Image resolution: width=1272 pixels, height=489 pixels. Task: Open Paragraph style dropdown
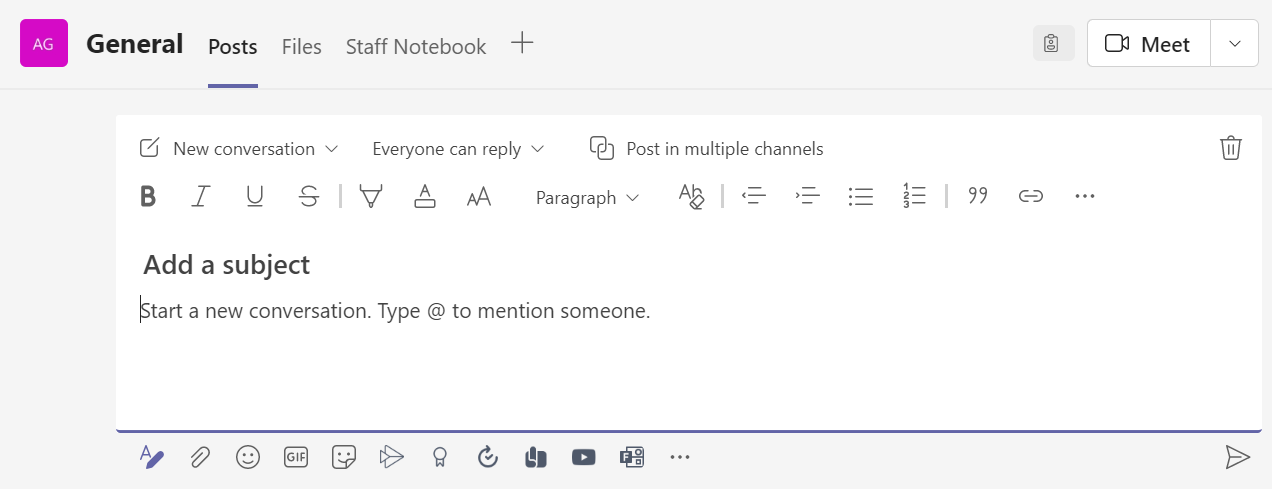(587, 198)
